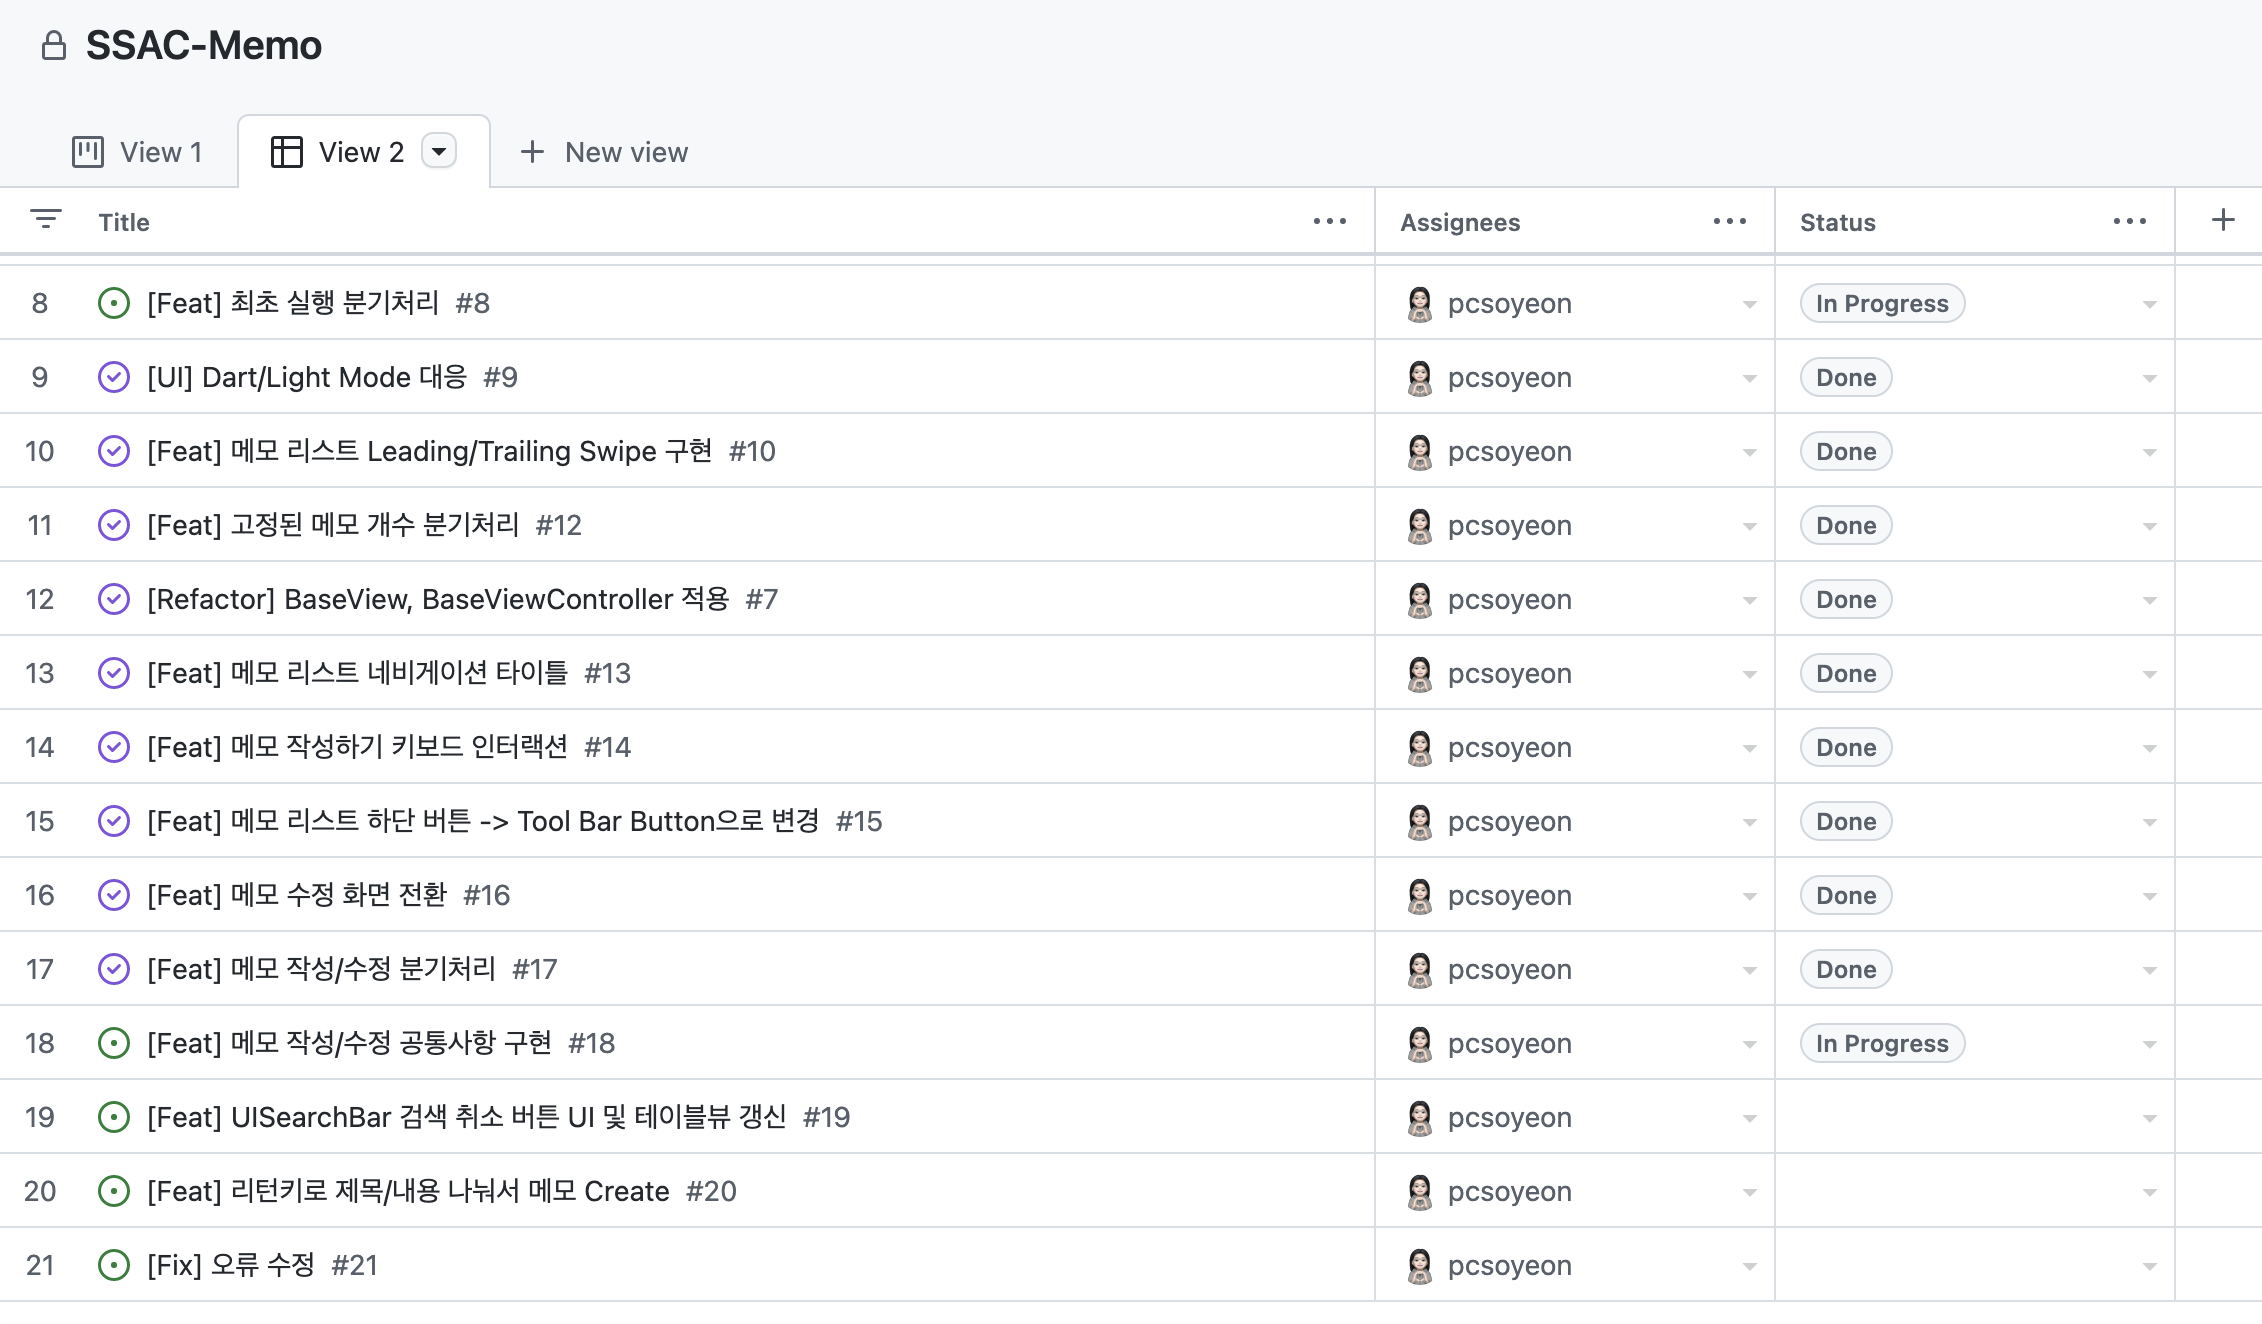Select the View 2 tab
The height and width of the screenshot is (1324, 2262).
(363, 152)
